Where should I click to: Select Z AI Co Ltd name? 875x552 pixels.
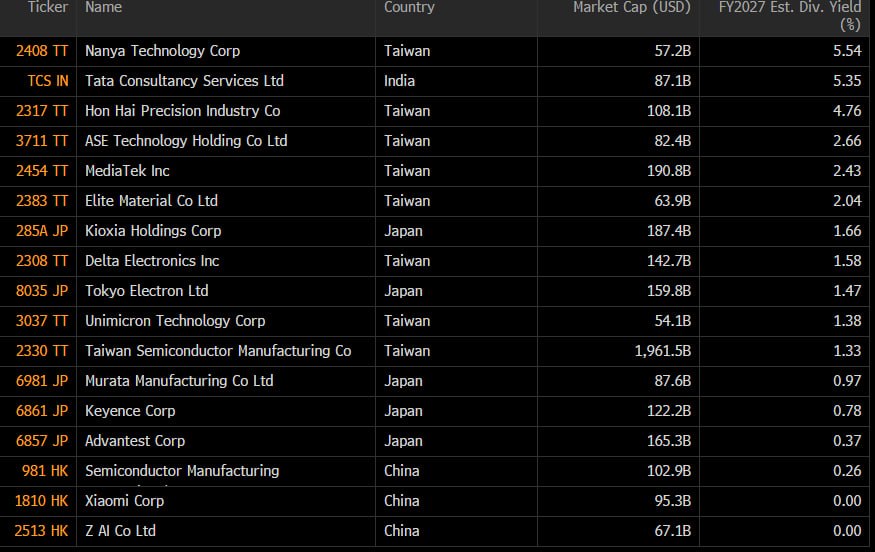pyautogui.click(x=120, y=531)
